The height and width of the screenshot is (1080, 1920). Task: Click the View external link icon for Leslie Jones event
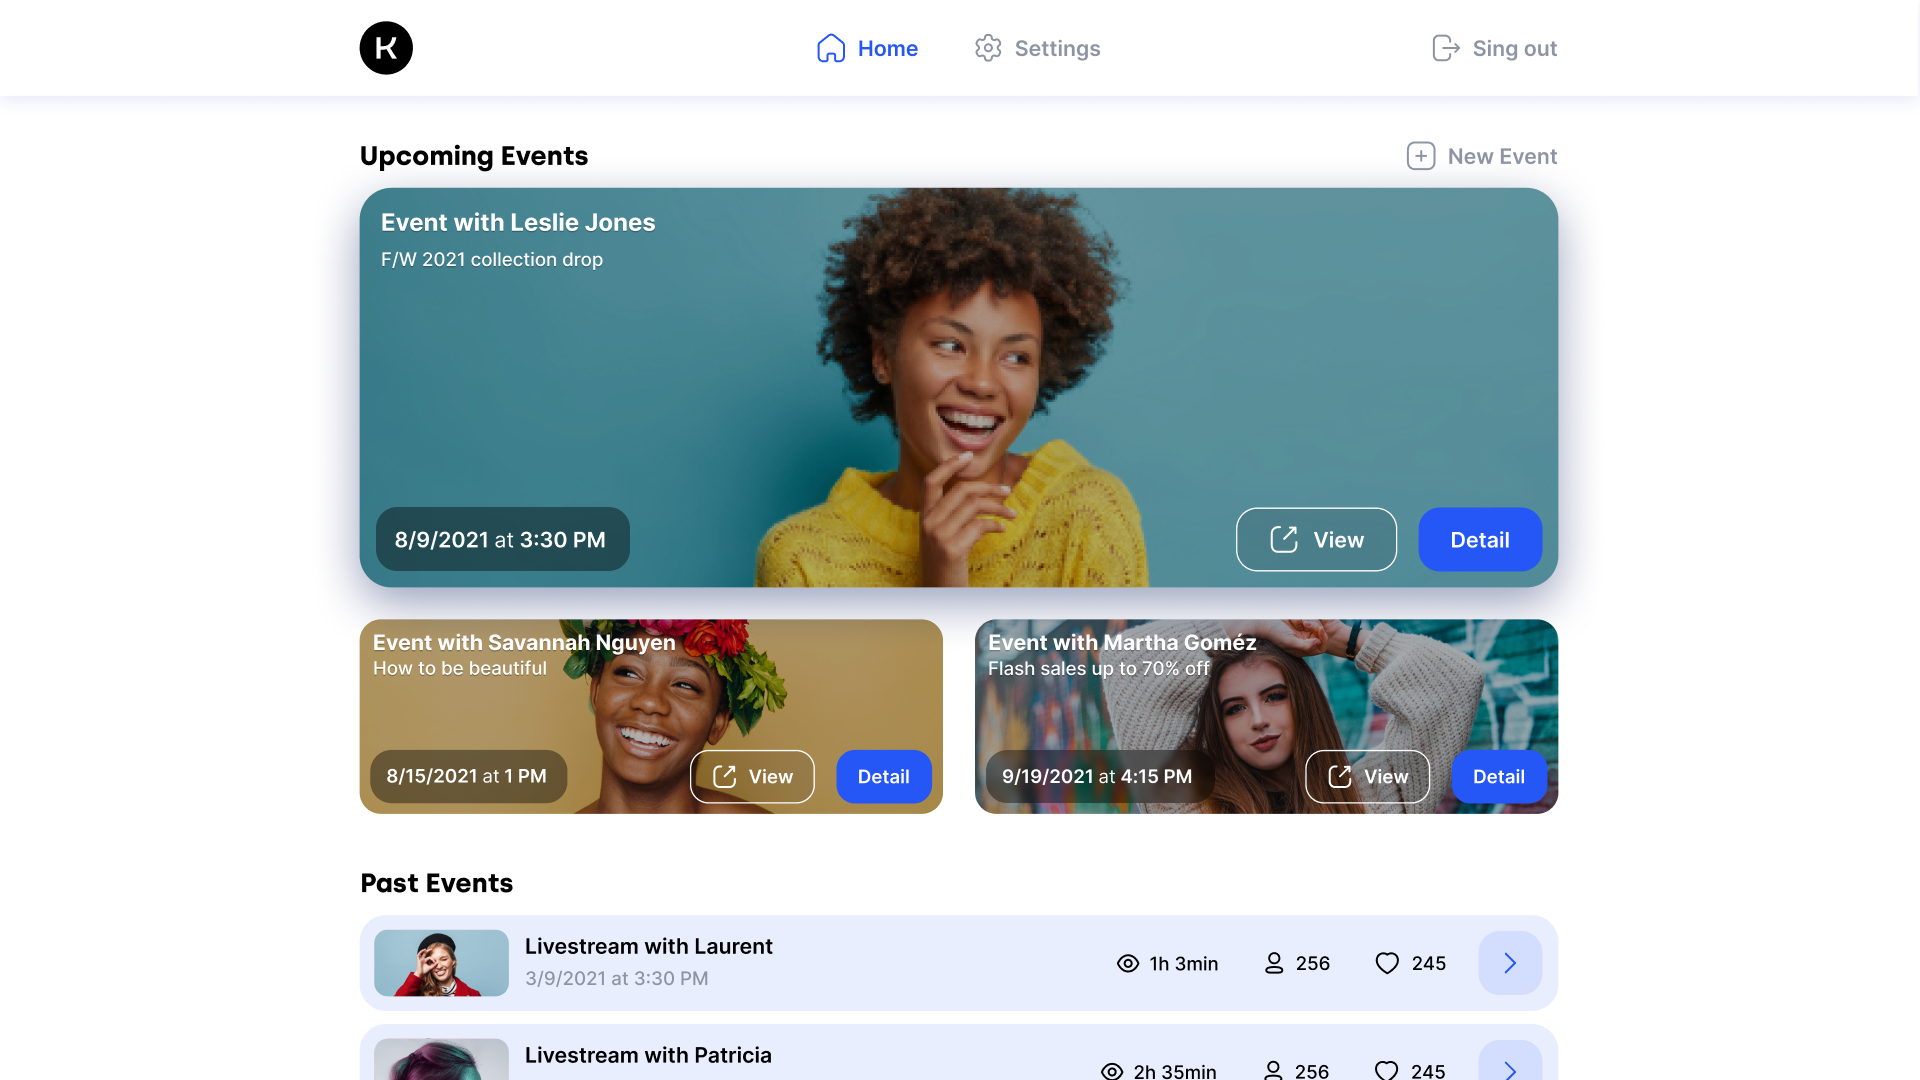click(1284, 538)
